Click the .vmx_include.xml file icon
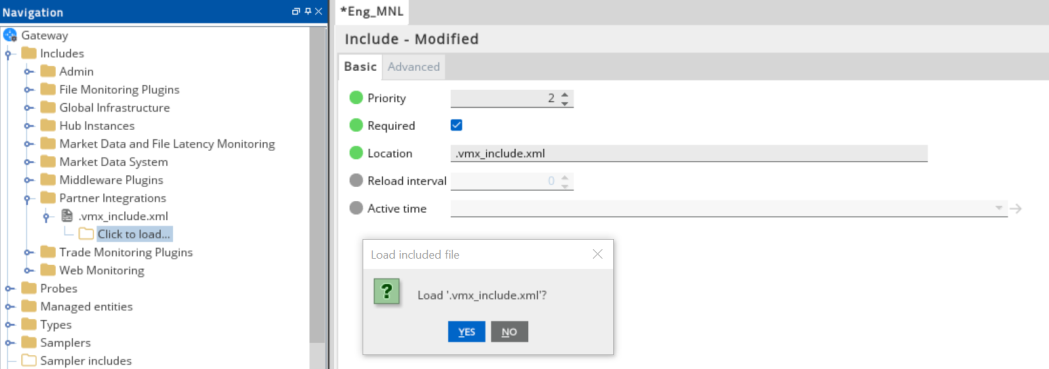This screenshot has width=1049, height=369. coord(67,216)
